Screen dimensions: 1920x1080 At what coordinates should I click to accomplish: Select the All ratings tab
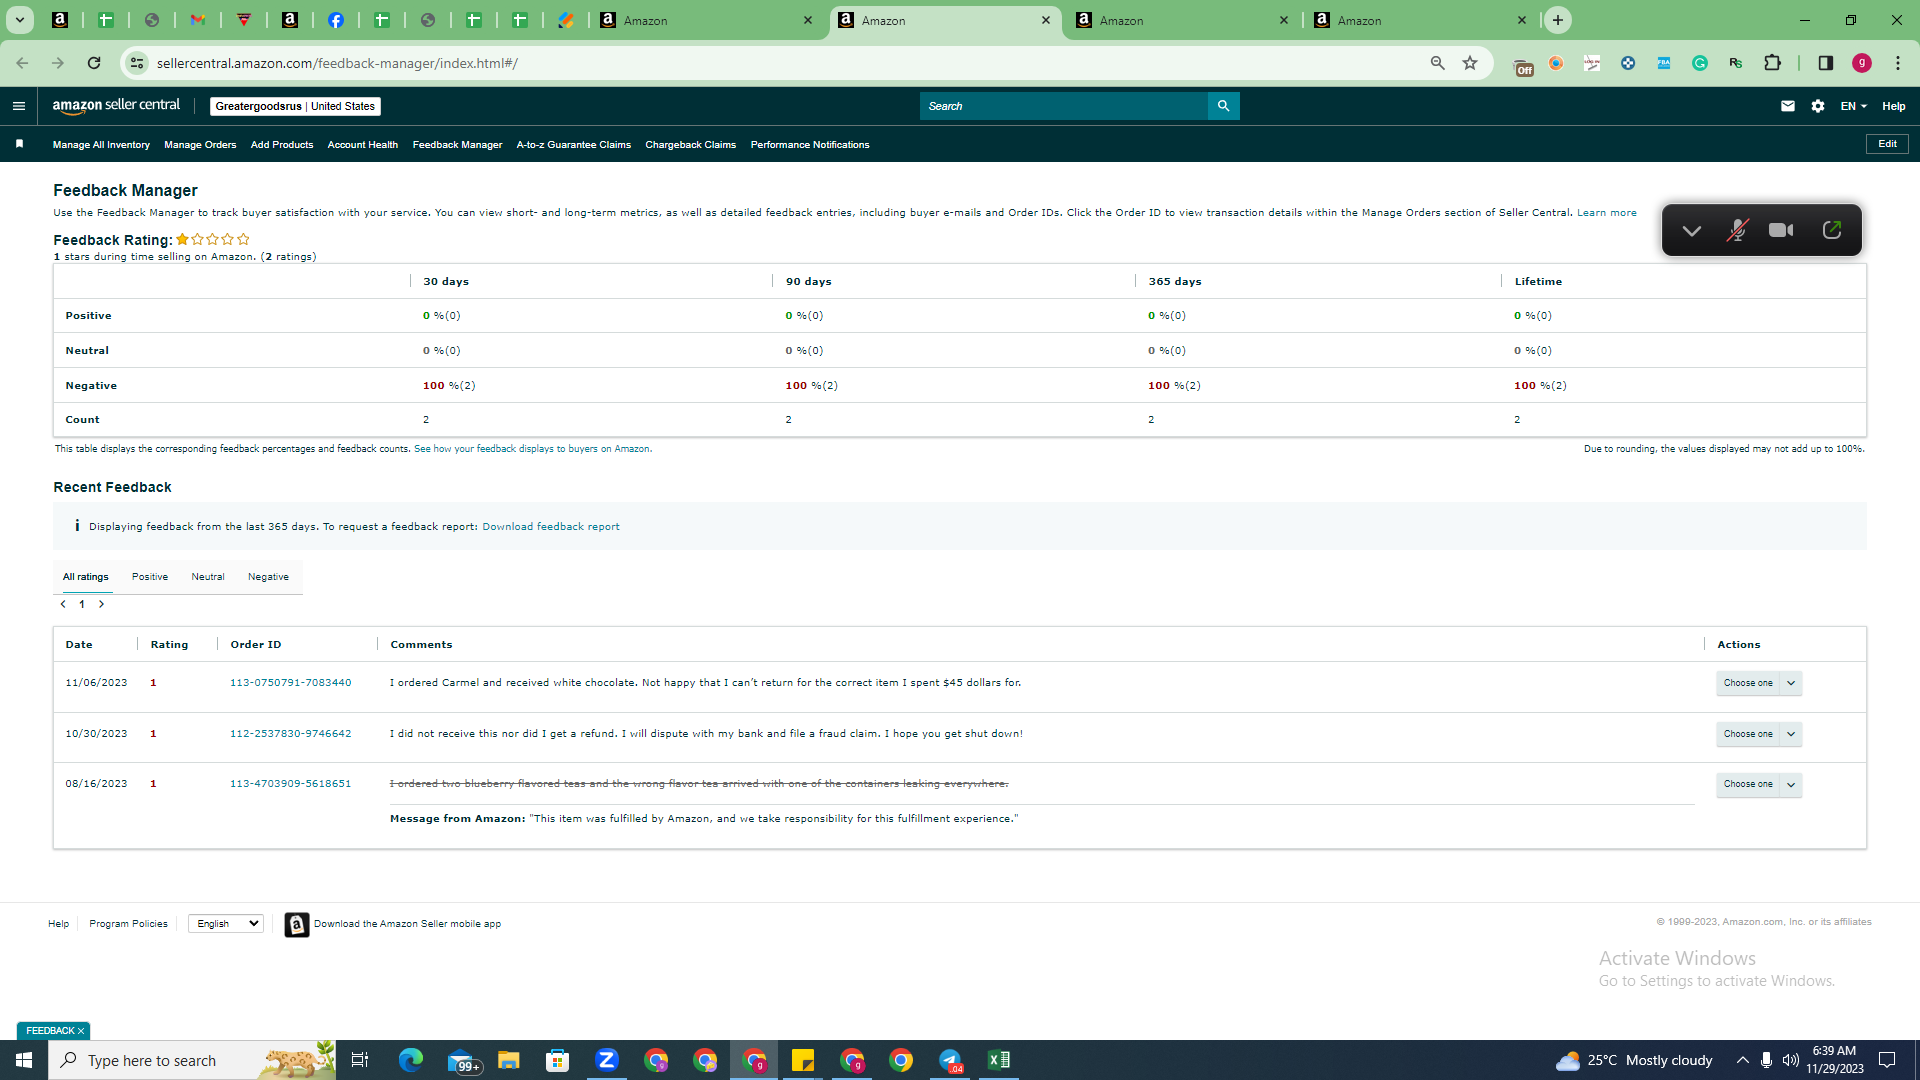[86, 577]
